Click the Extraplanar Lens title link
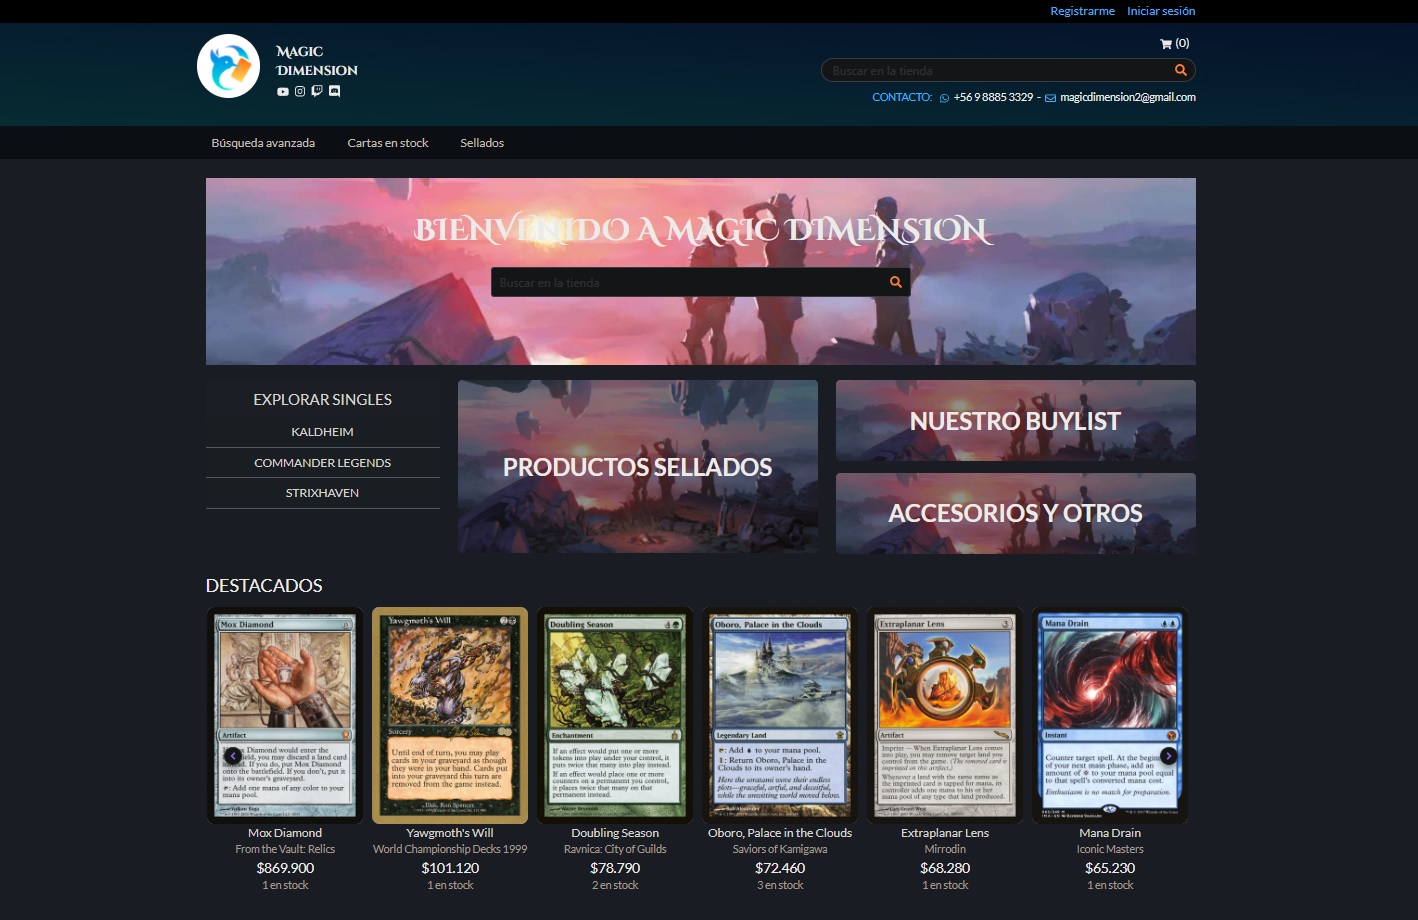 coord(945,833)
